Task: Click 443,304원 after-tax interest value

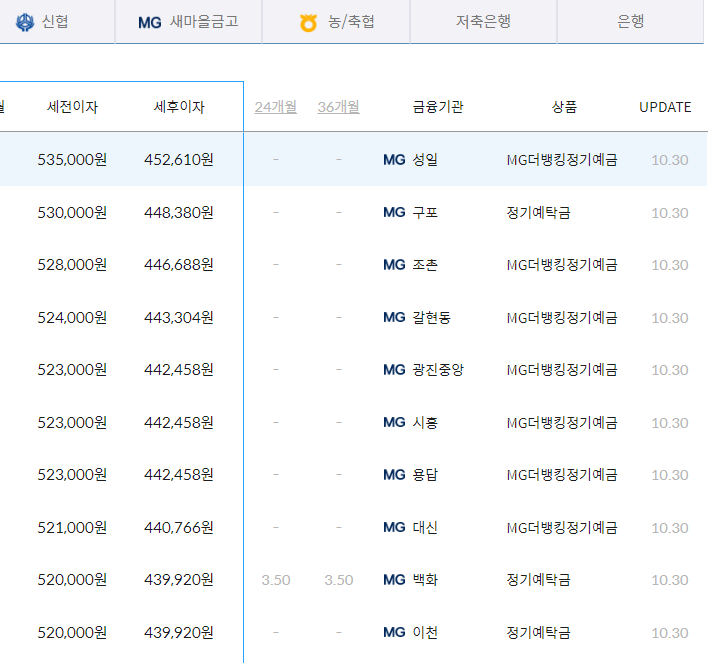Action: click(x=179, y=317)
